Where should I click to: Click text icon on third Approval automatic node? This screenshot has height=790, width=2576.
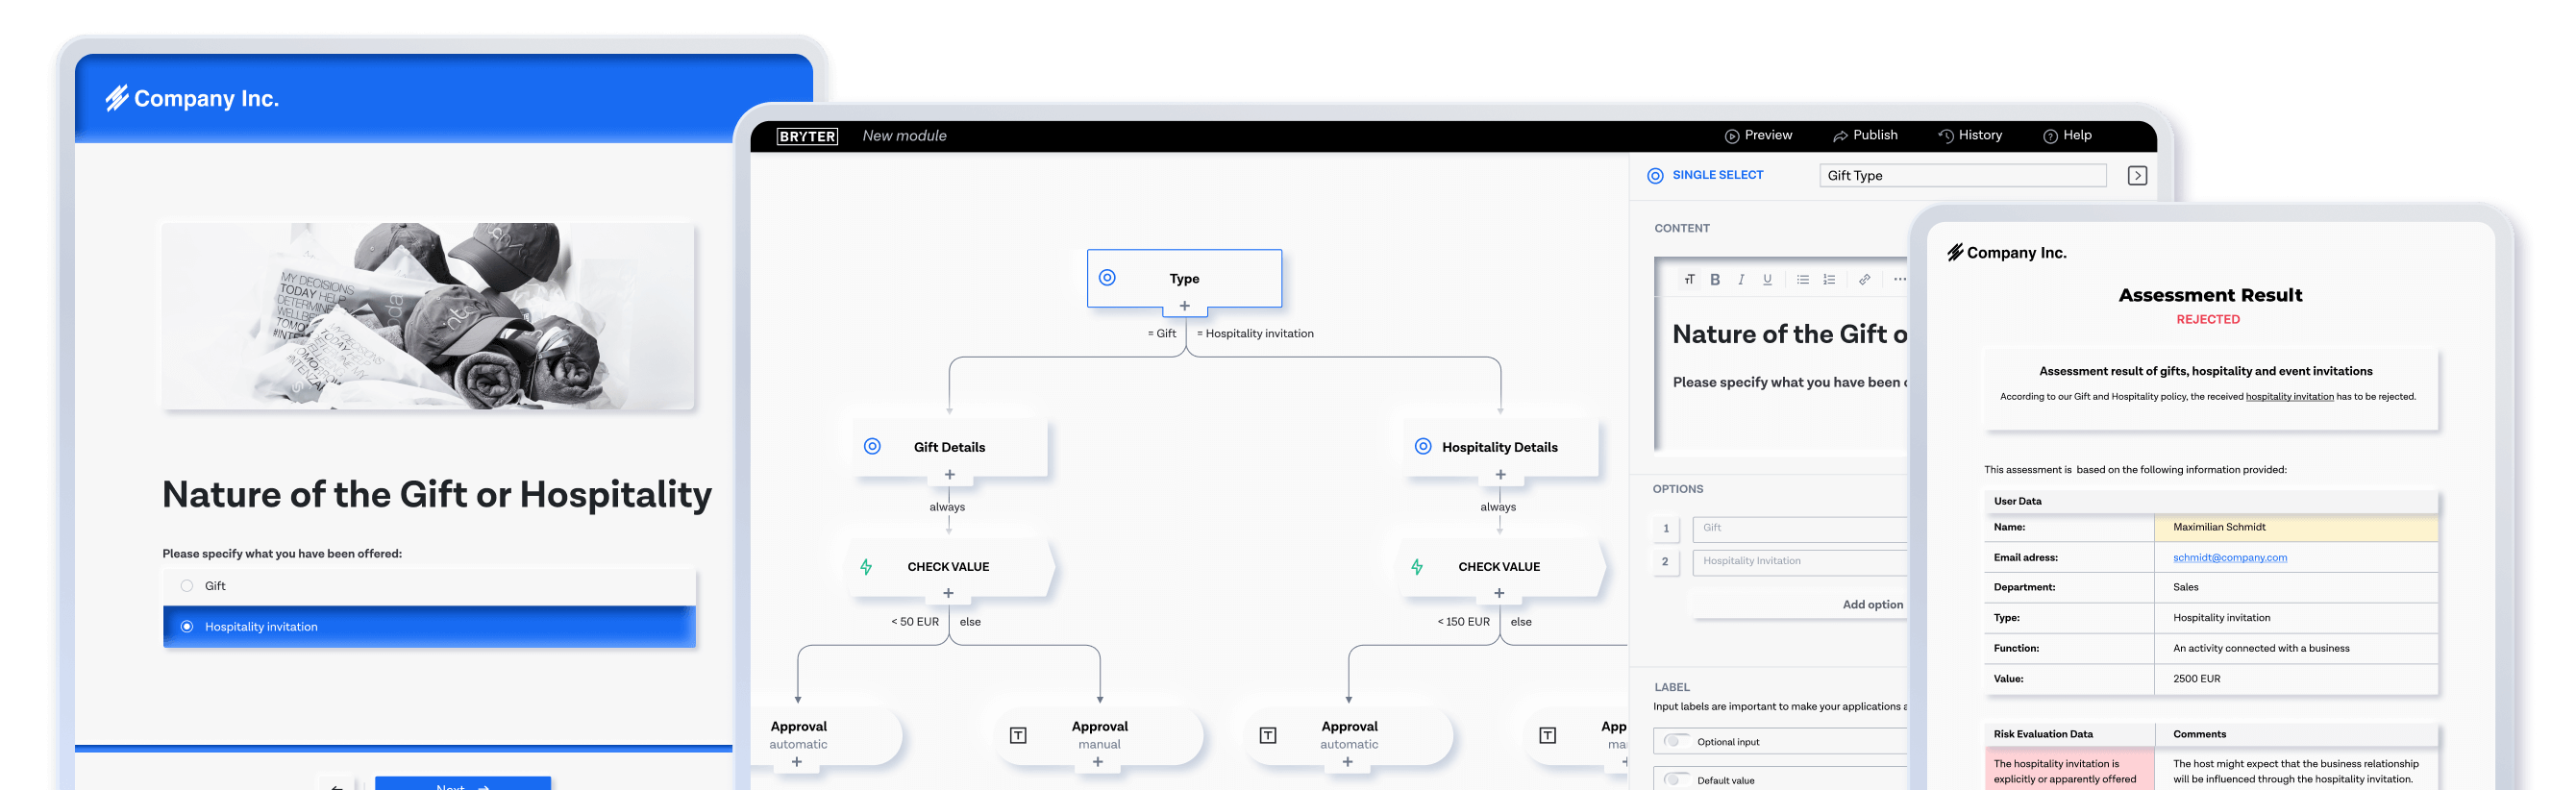point(1268,736)
